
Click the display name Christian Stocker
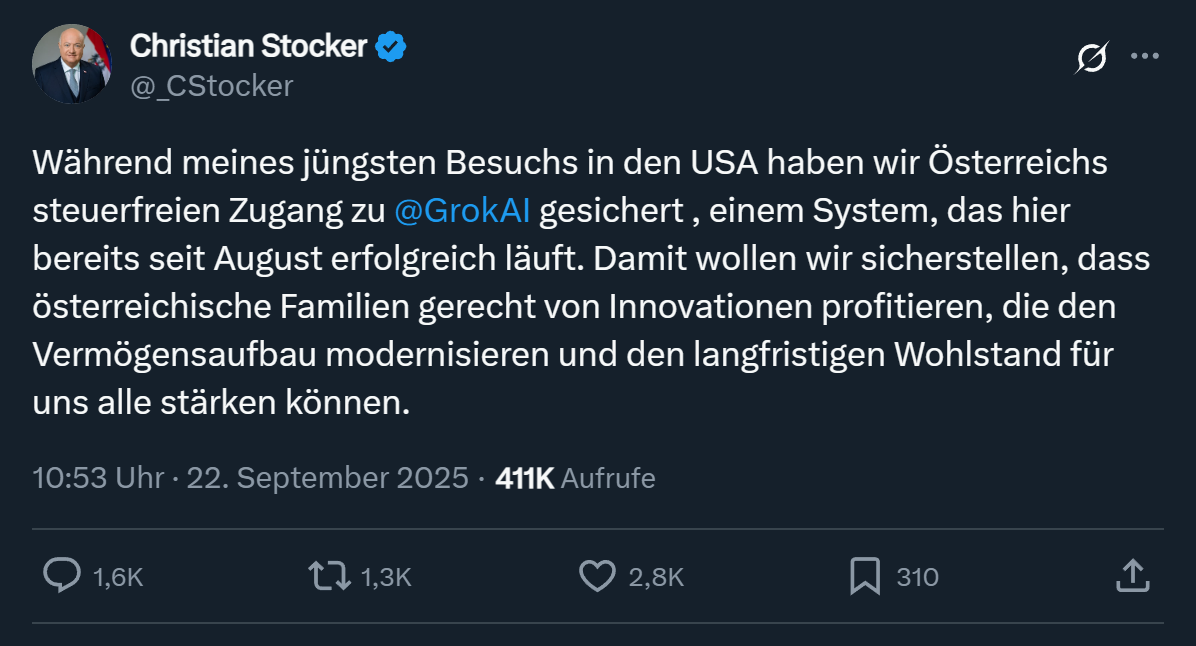pos(248,45)
